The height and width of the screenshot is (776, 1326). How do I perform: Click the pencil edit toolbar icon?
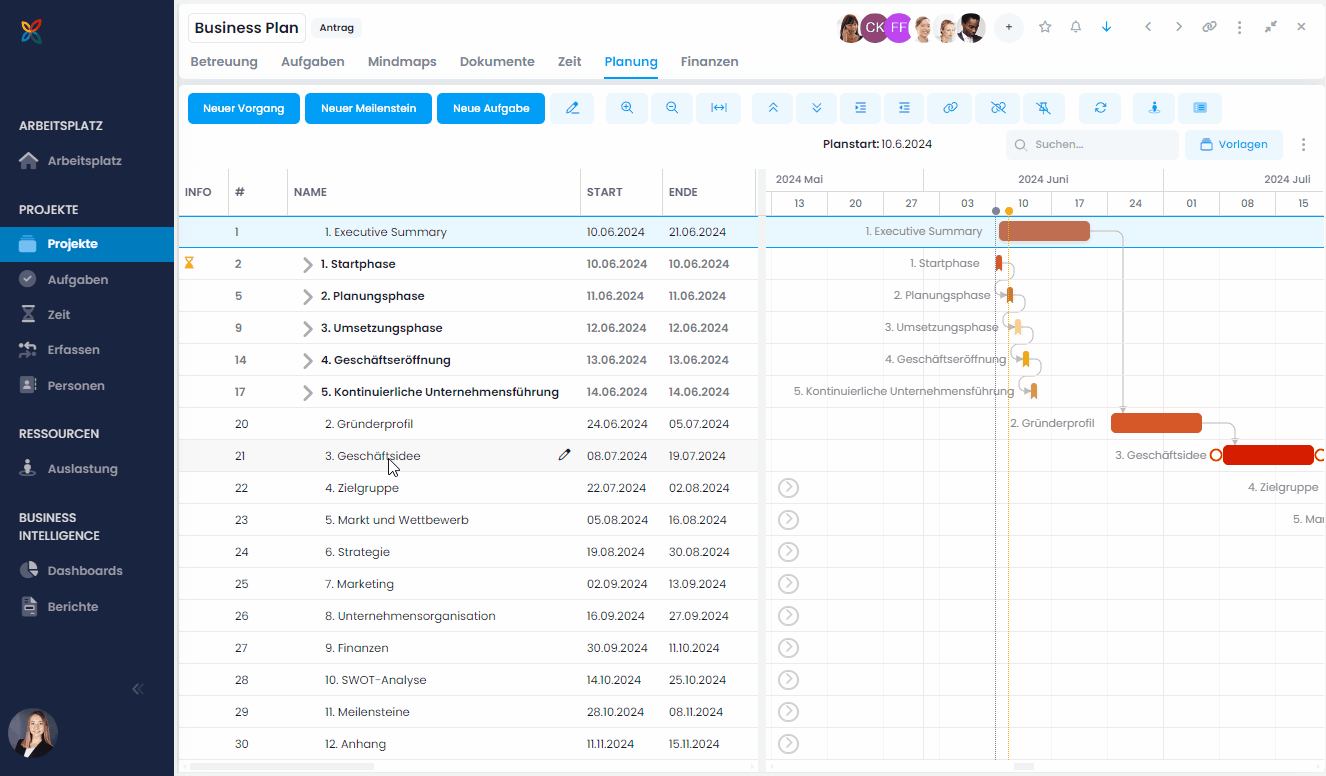coord(572,108)
